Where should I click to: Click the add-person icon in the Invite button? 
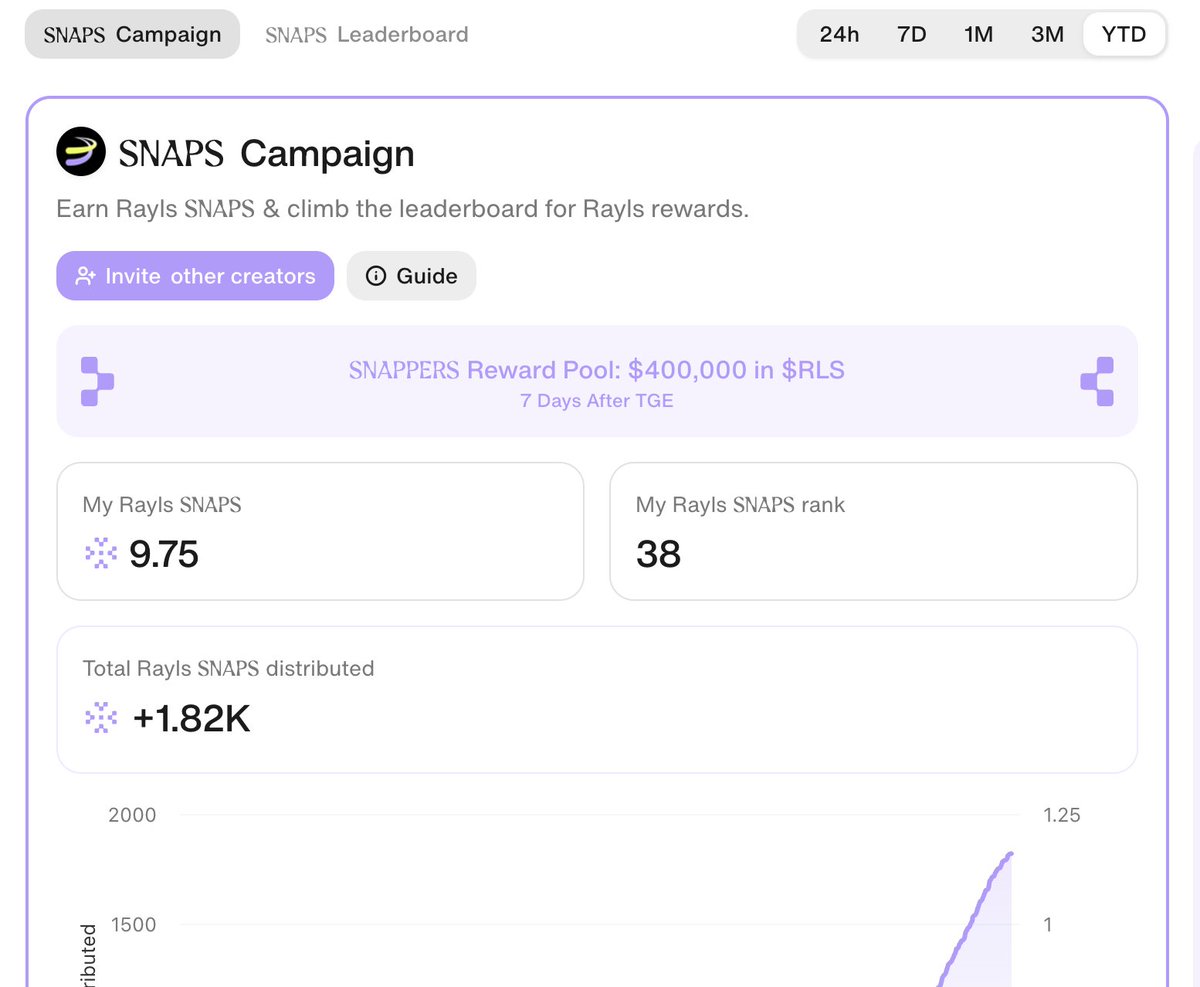point(85,276)
